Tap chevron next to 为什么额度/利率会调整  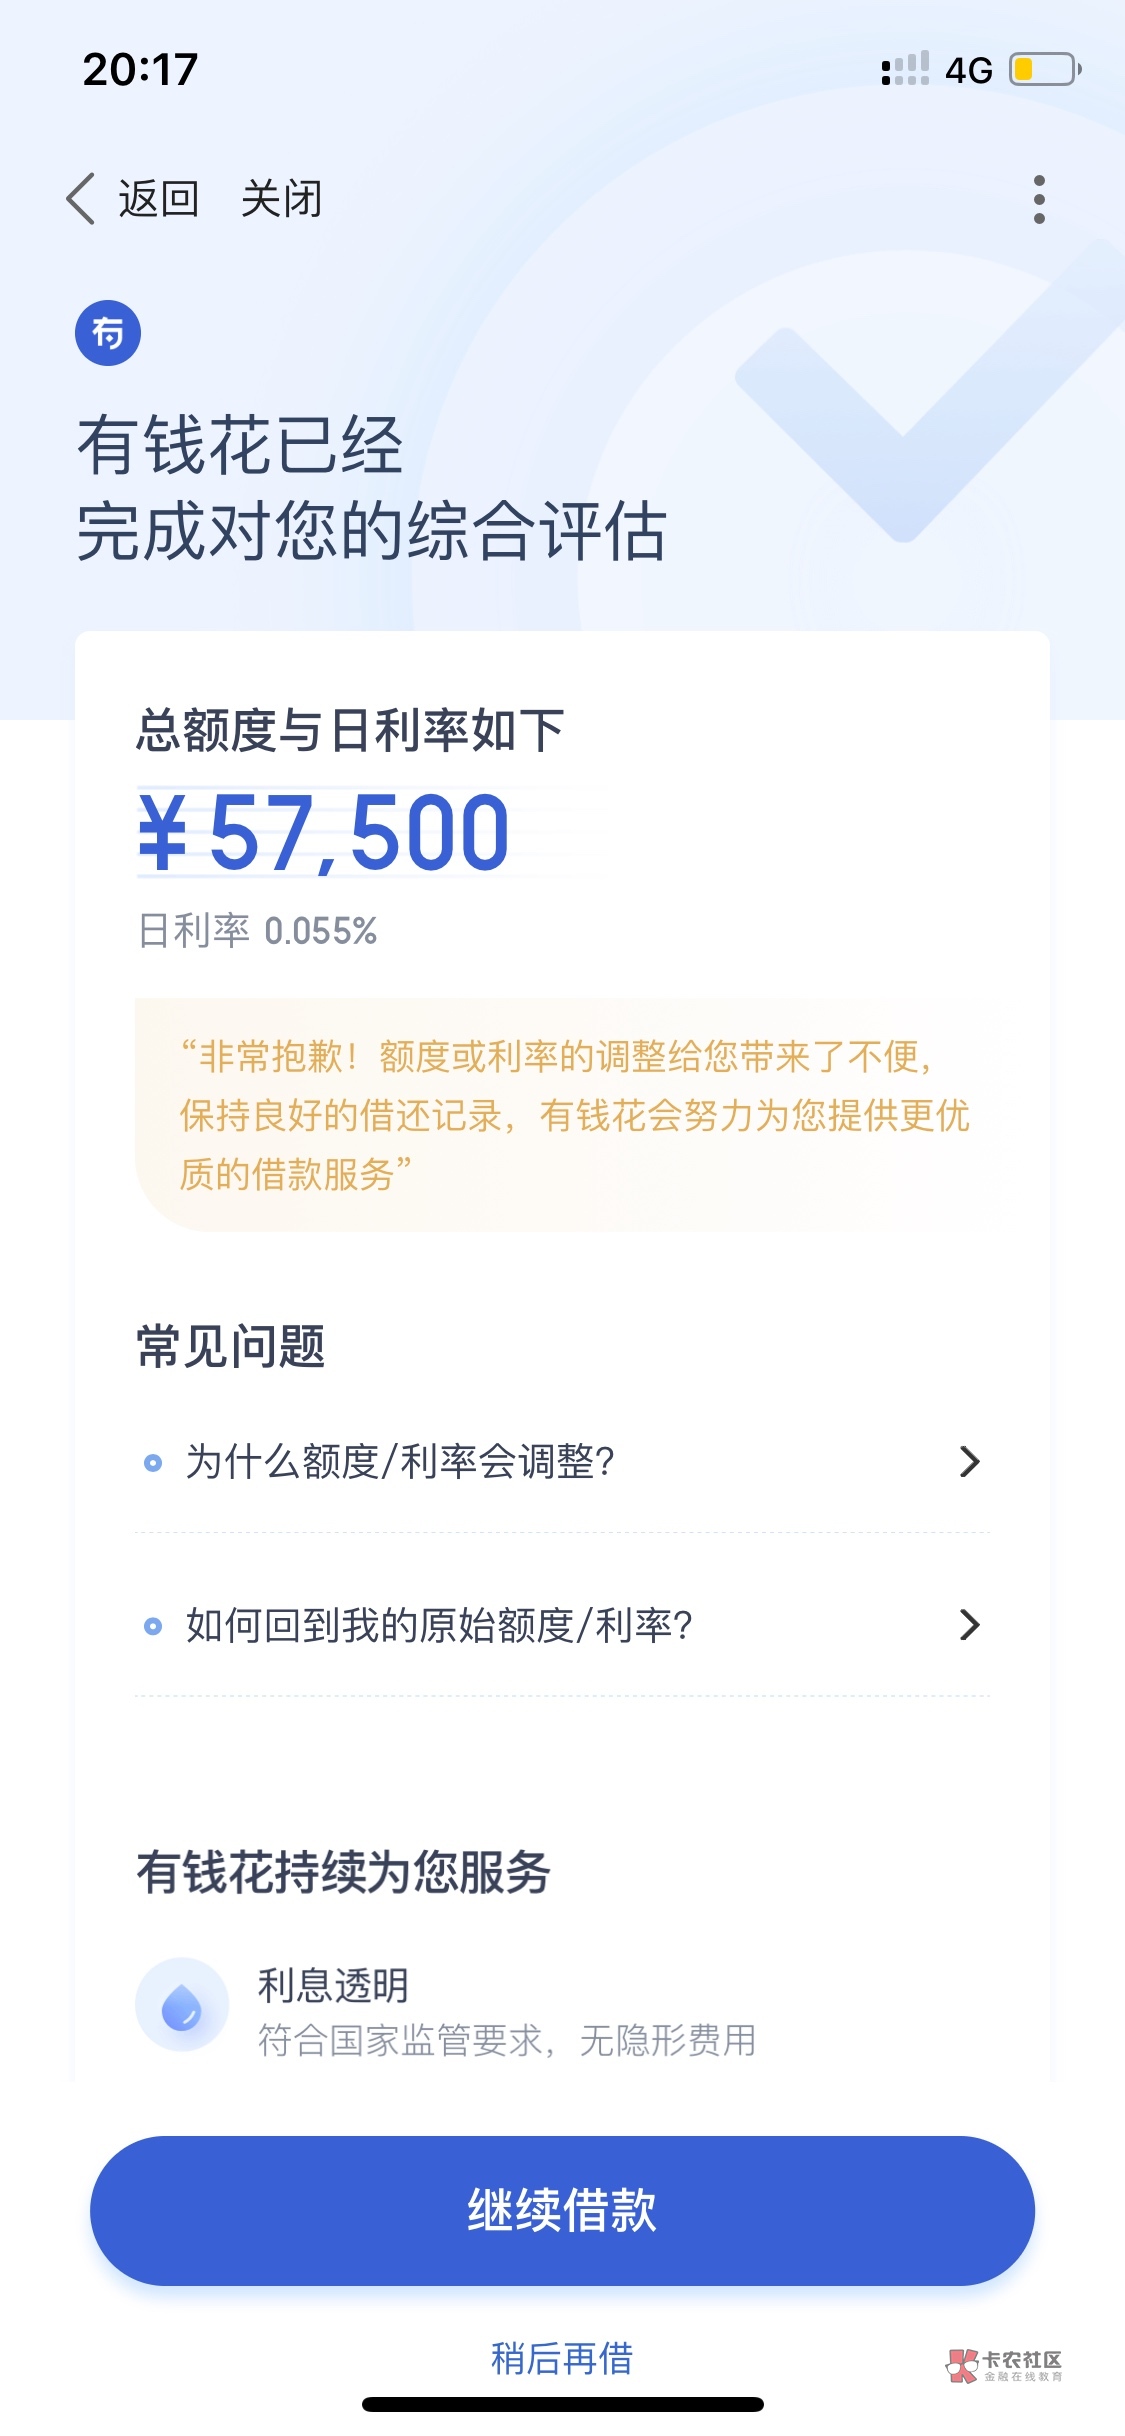click(x=969, y=1462)
